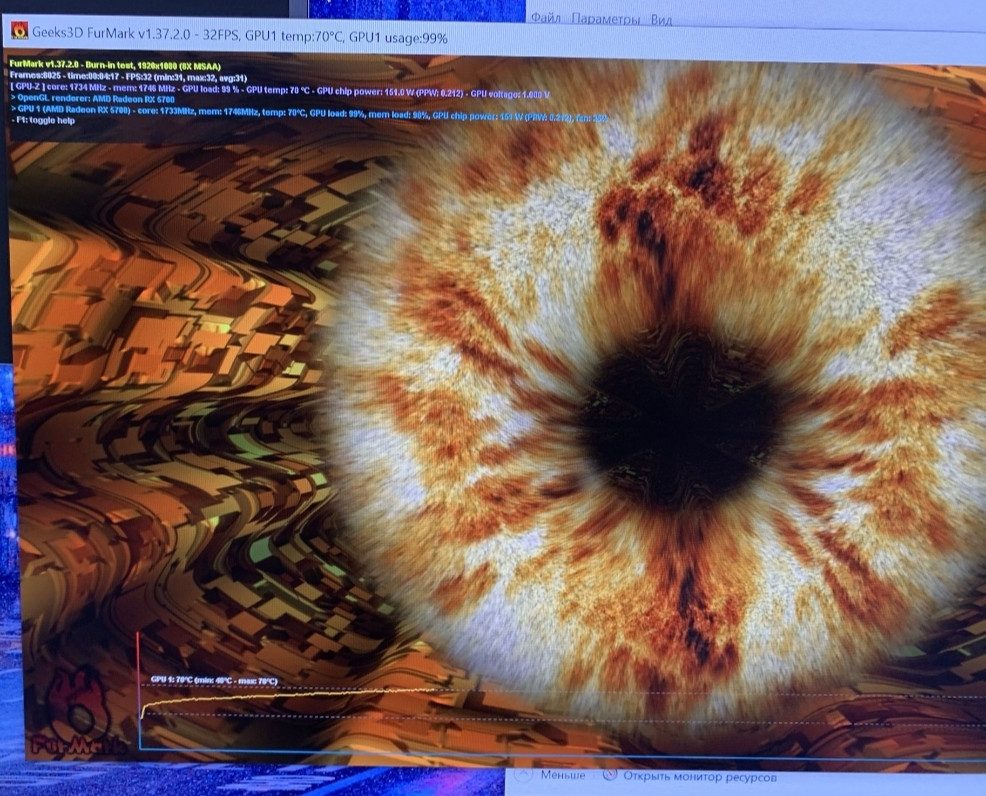This screenshot has height=796, width=986.
Task: Click the Меньше label text
Action: pyautogui.click(x=564, y=775)
